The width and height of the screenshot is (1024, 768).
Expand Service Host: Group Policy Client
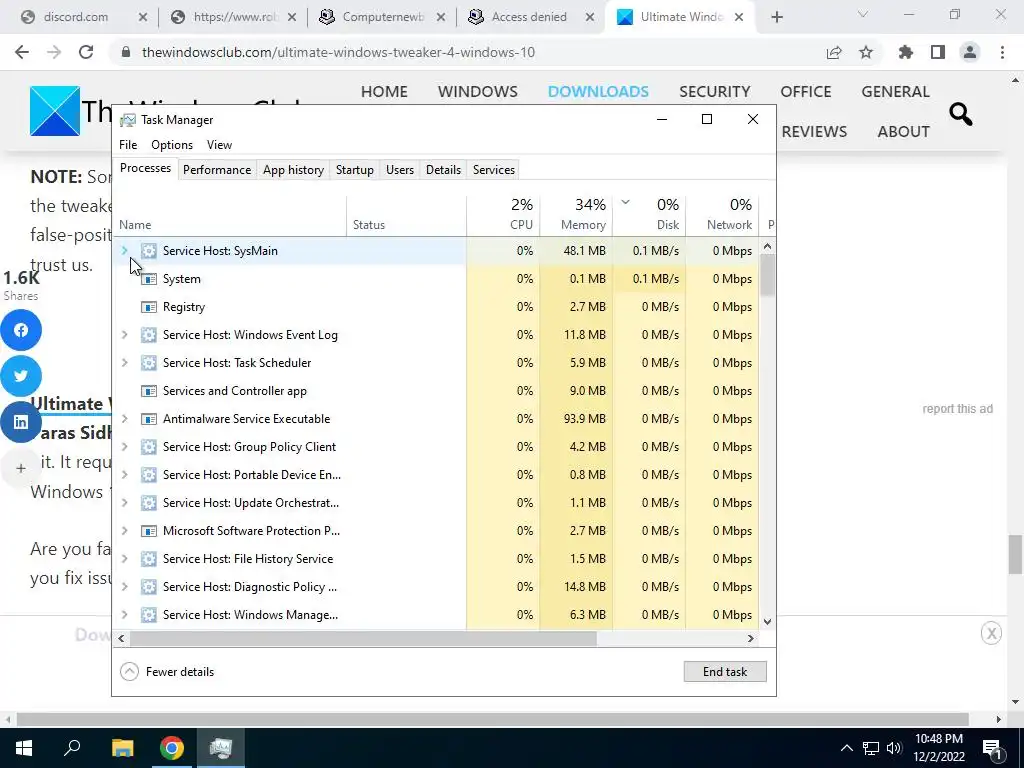tap(124, 447)
